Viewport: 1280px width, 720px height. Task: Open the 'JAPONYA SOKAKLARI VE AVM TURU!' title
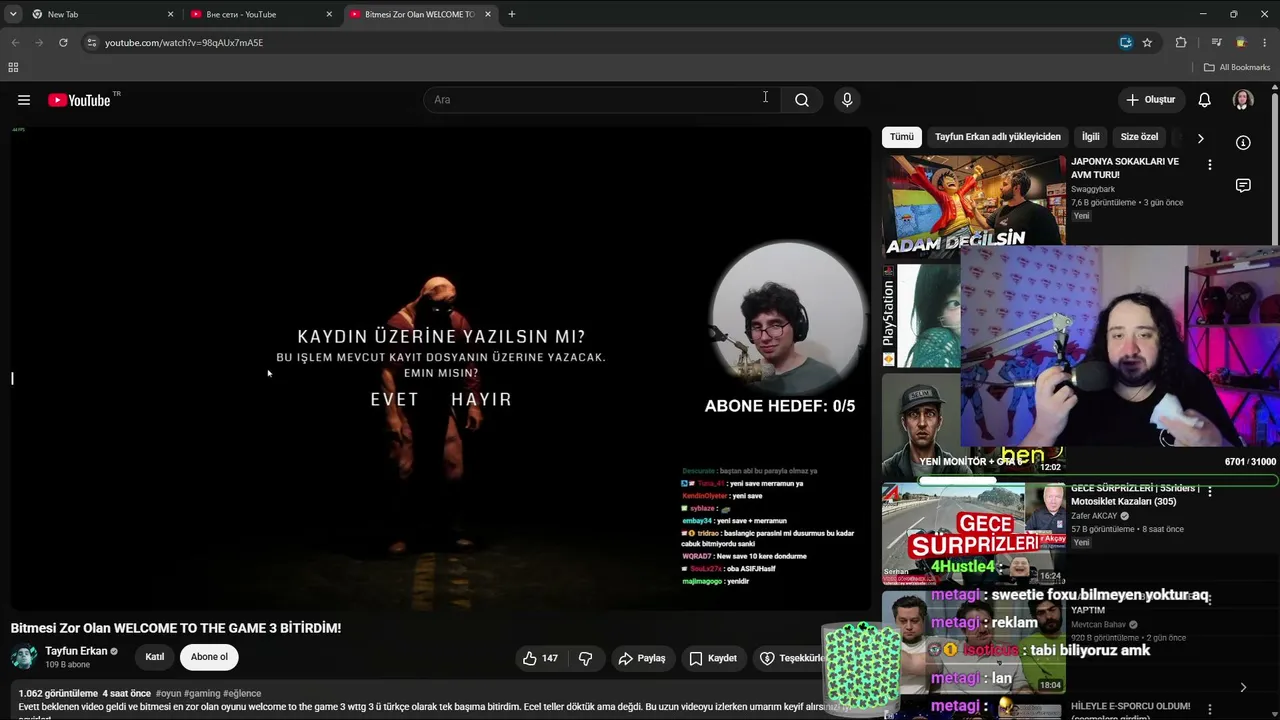1125,168
